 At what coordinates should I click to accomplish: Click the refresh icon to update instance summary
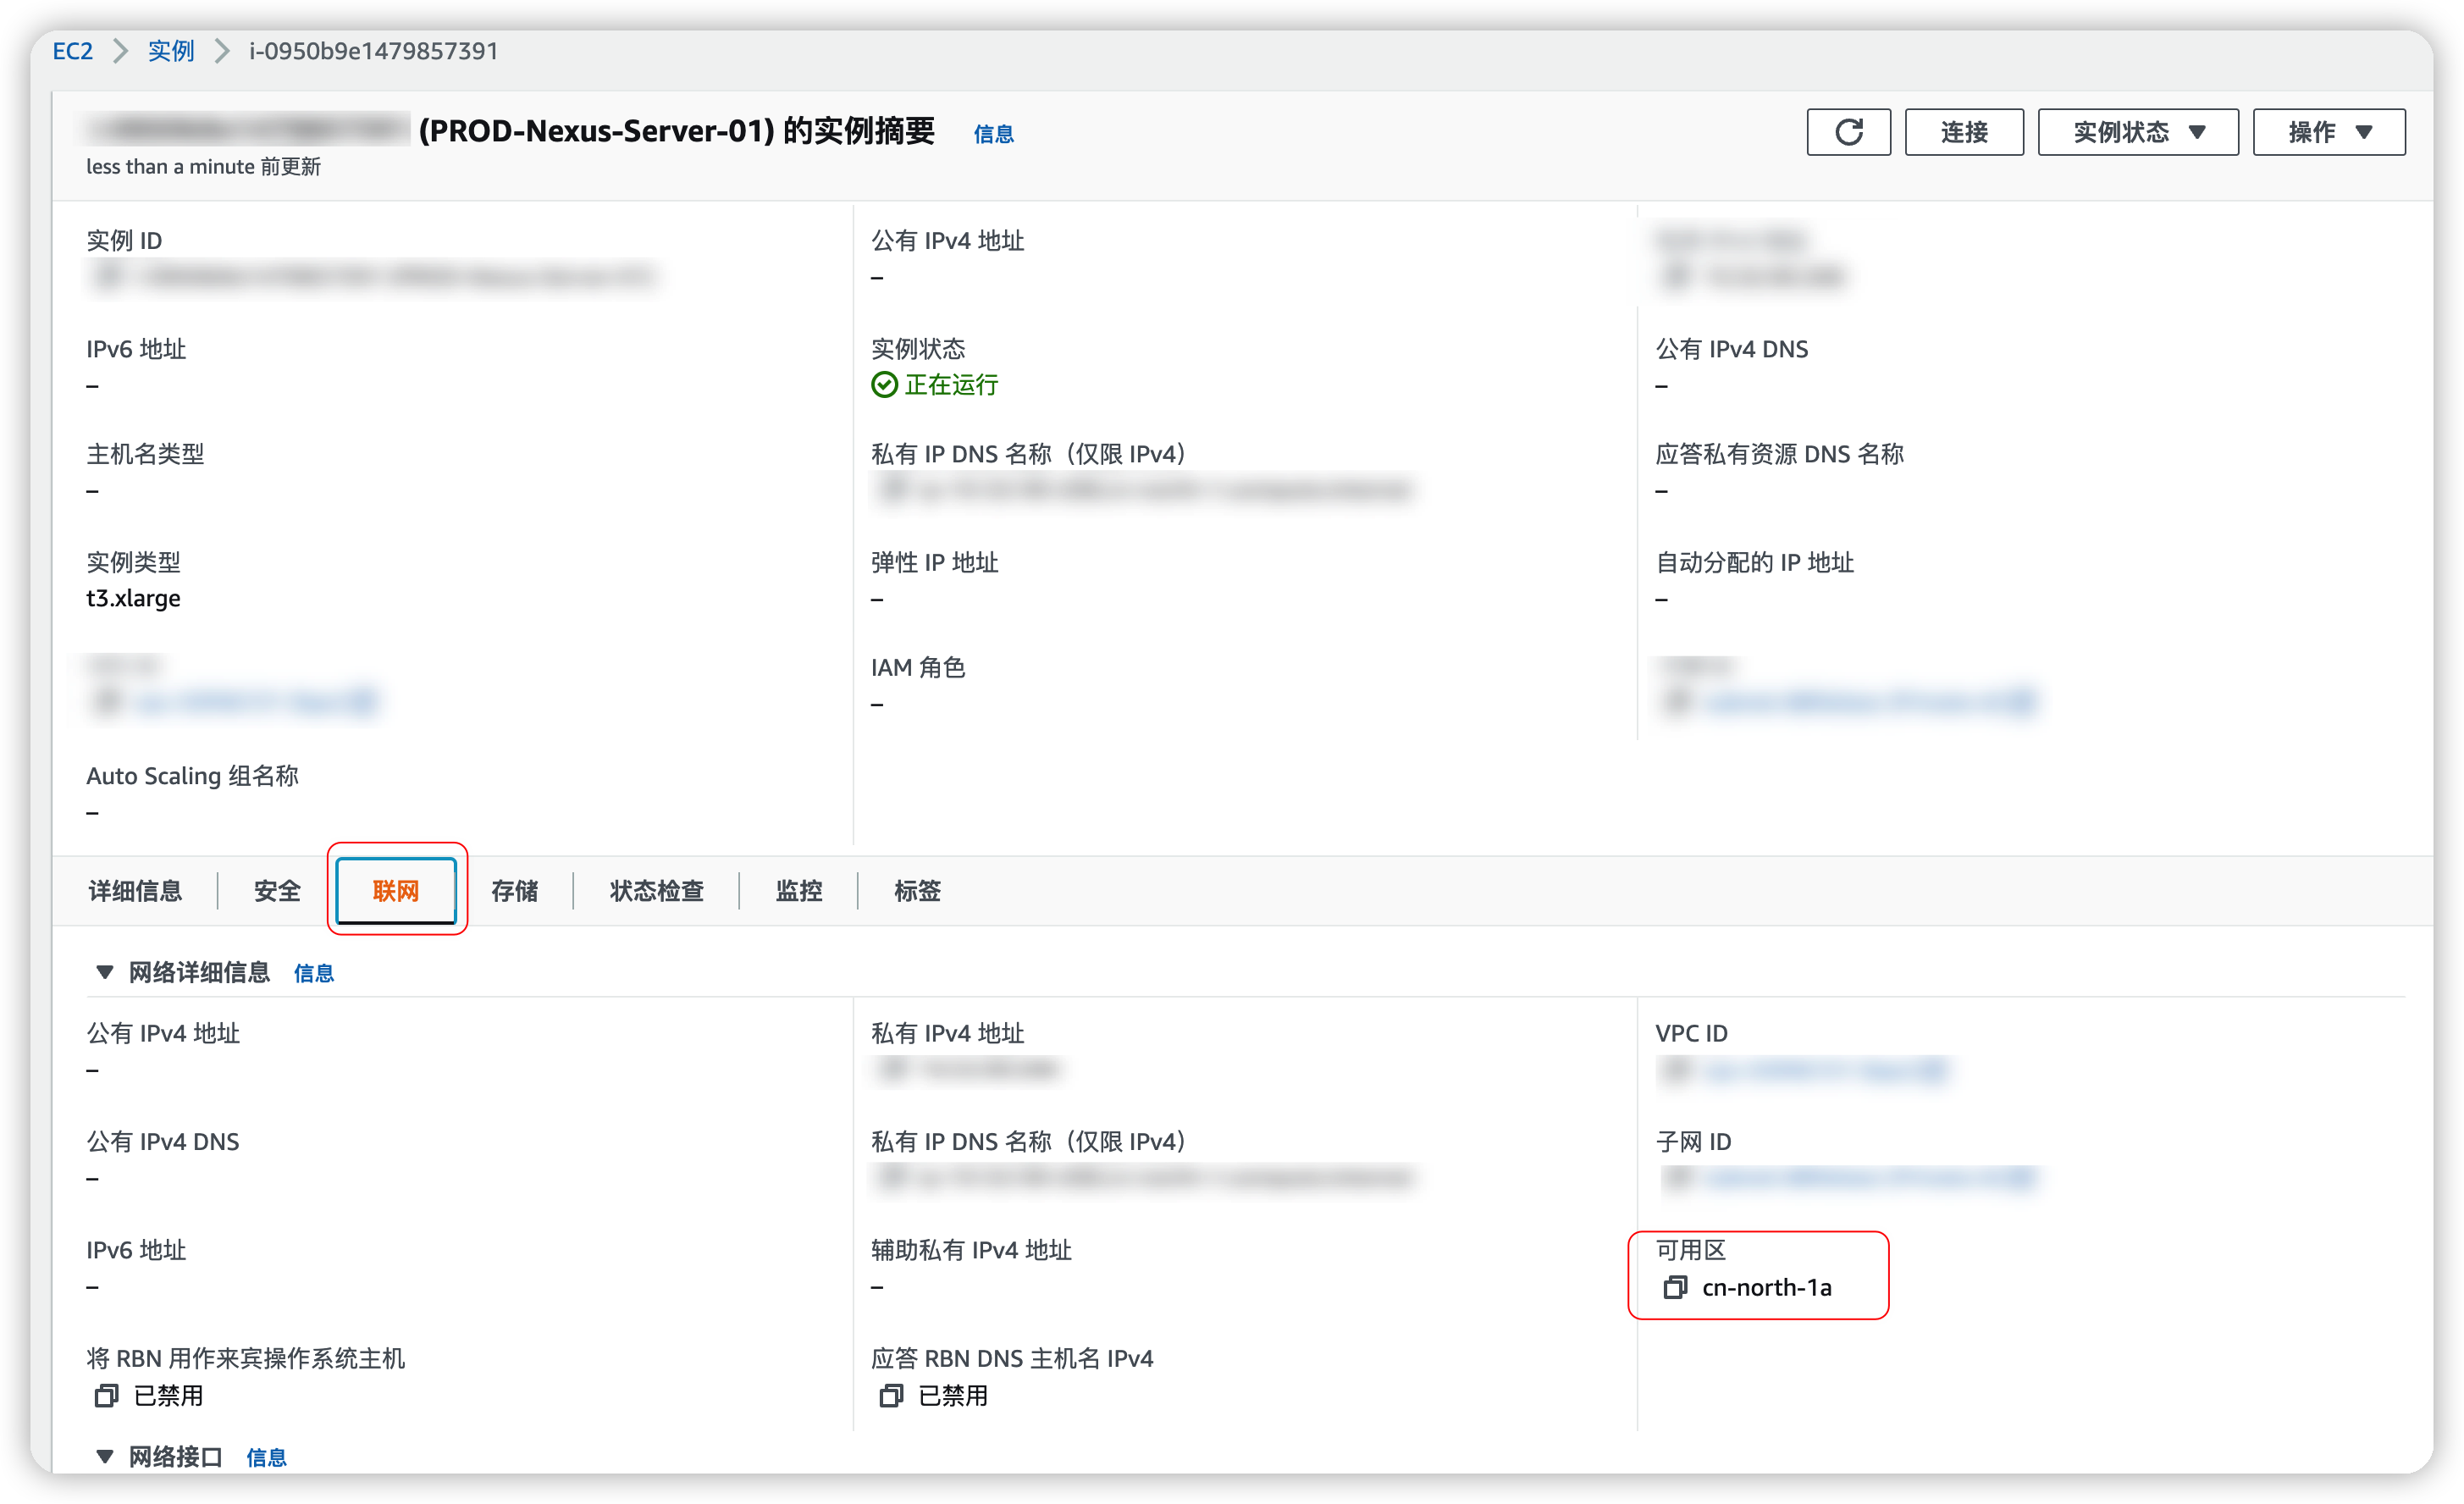point(1848,131)
